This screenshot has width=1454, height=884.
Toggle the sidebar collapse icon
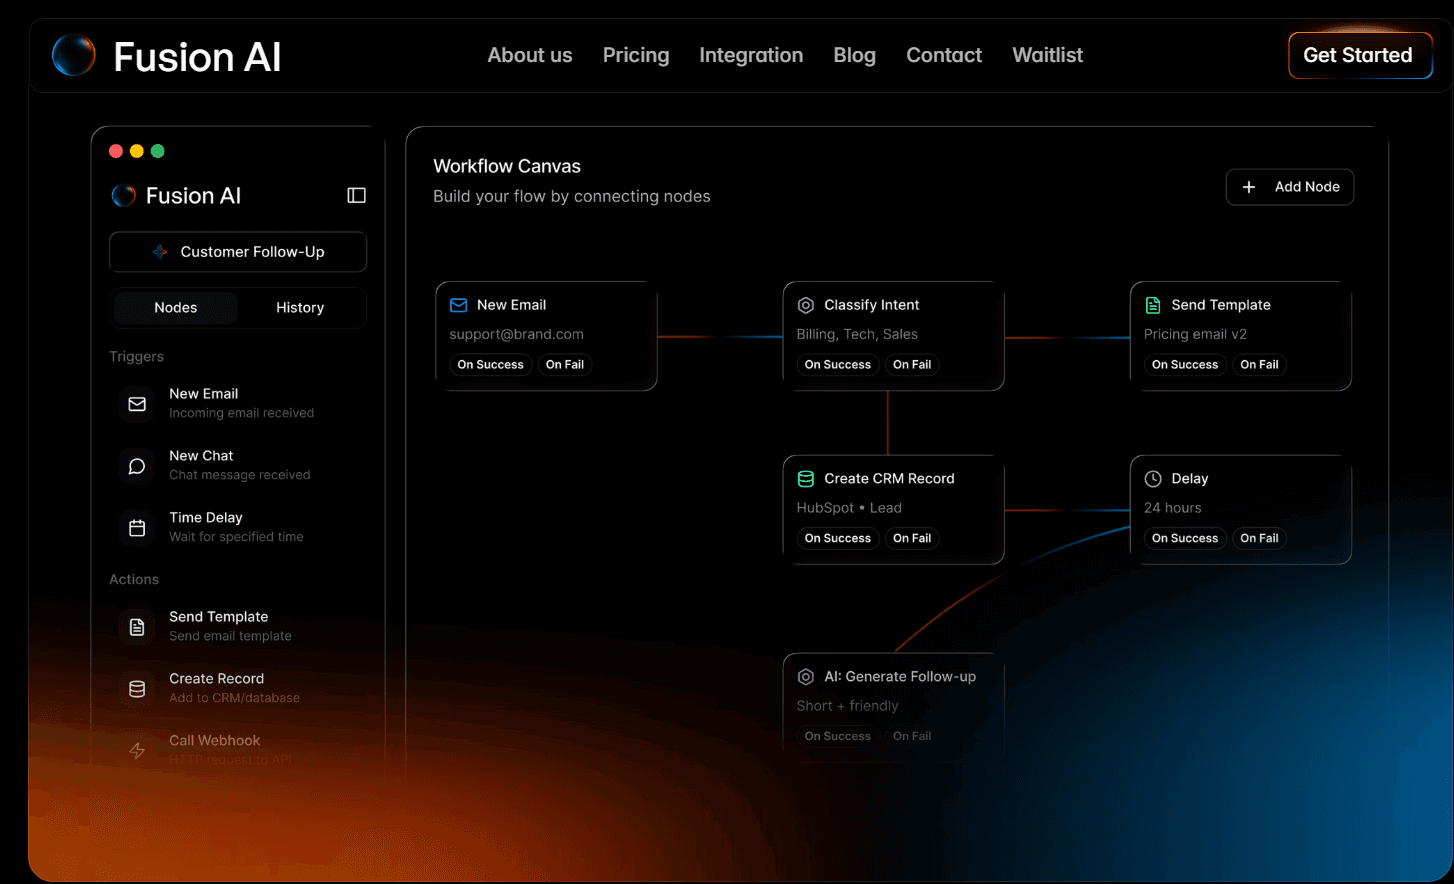pos(356,195)
